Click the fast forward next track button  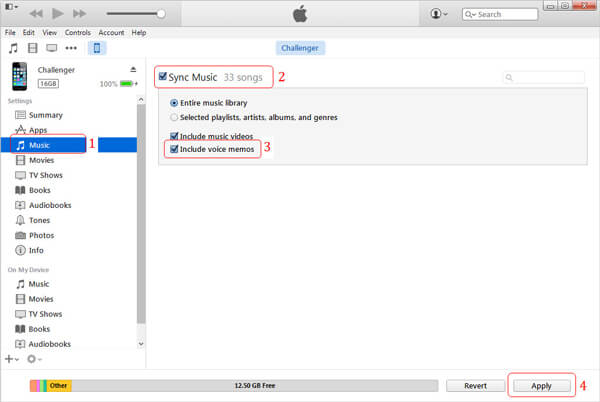click(x=80, y=14)
